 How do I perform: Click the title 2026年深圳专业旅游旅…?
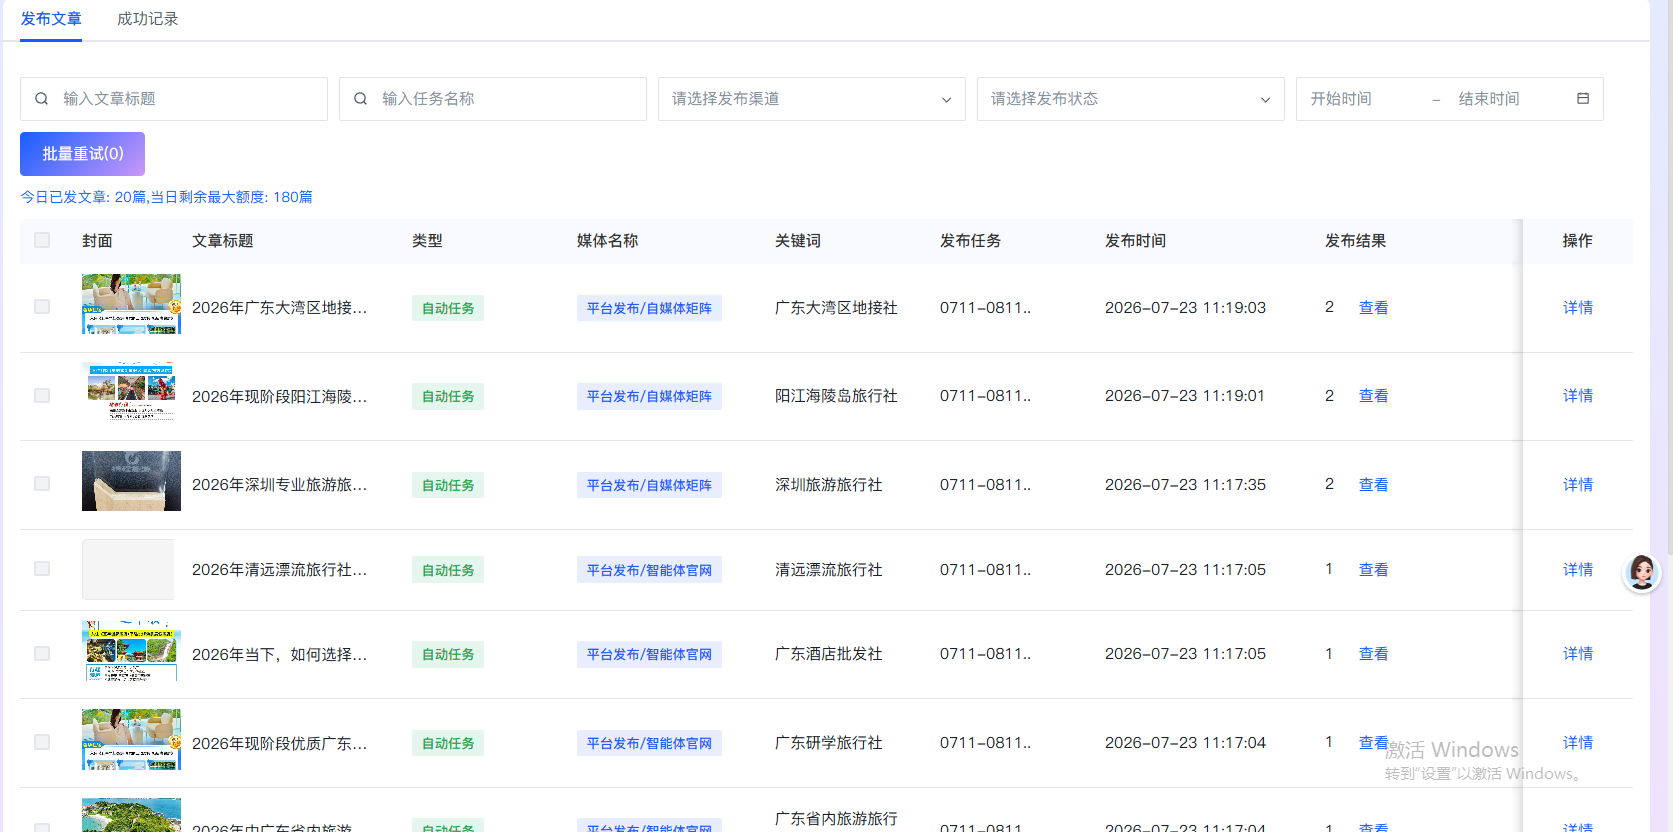[280, 485]
